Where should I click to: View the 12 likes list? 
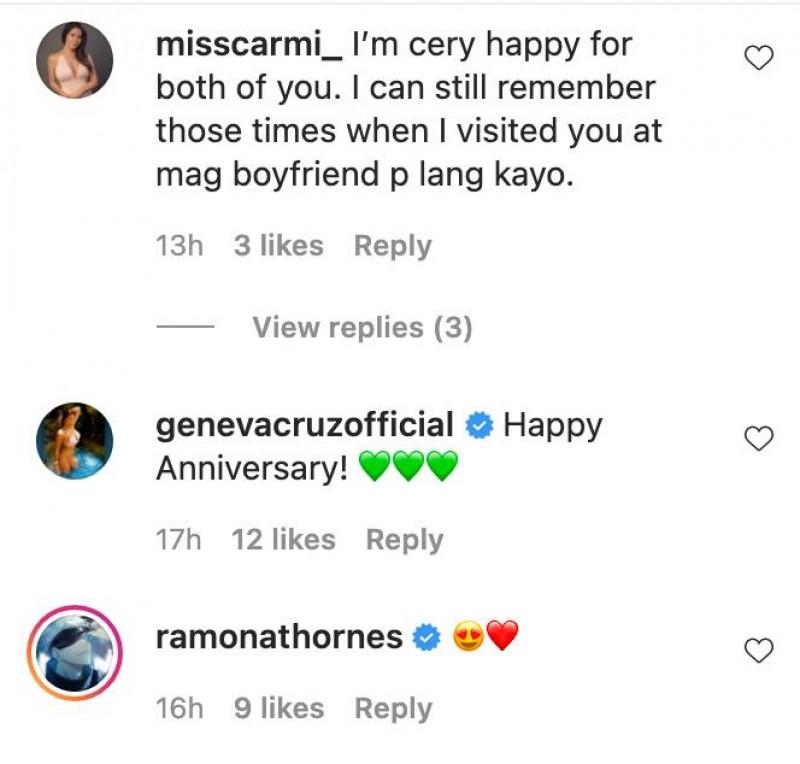click(283, 540)
